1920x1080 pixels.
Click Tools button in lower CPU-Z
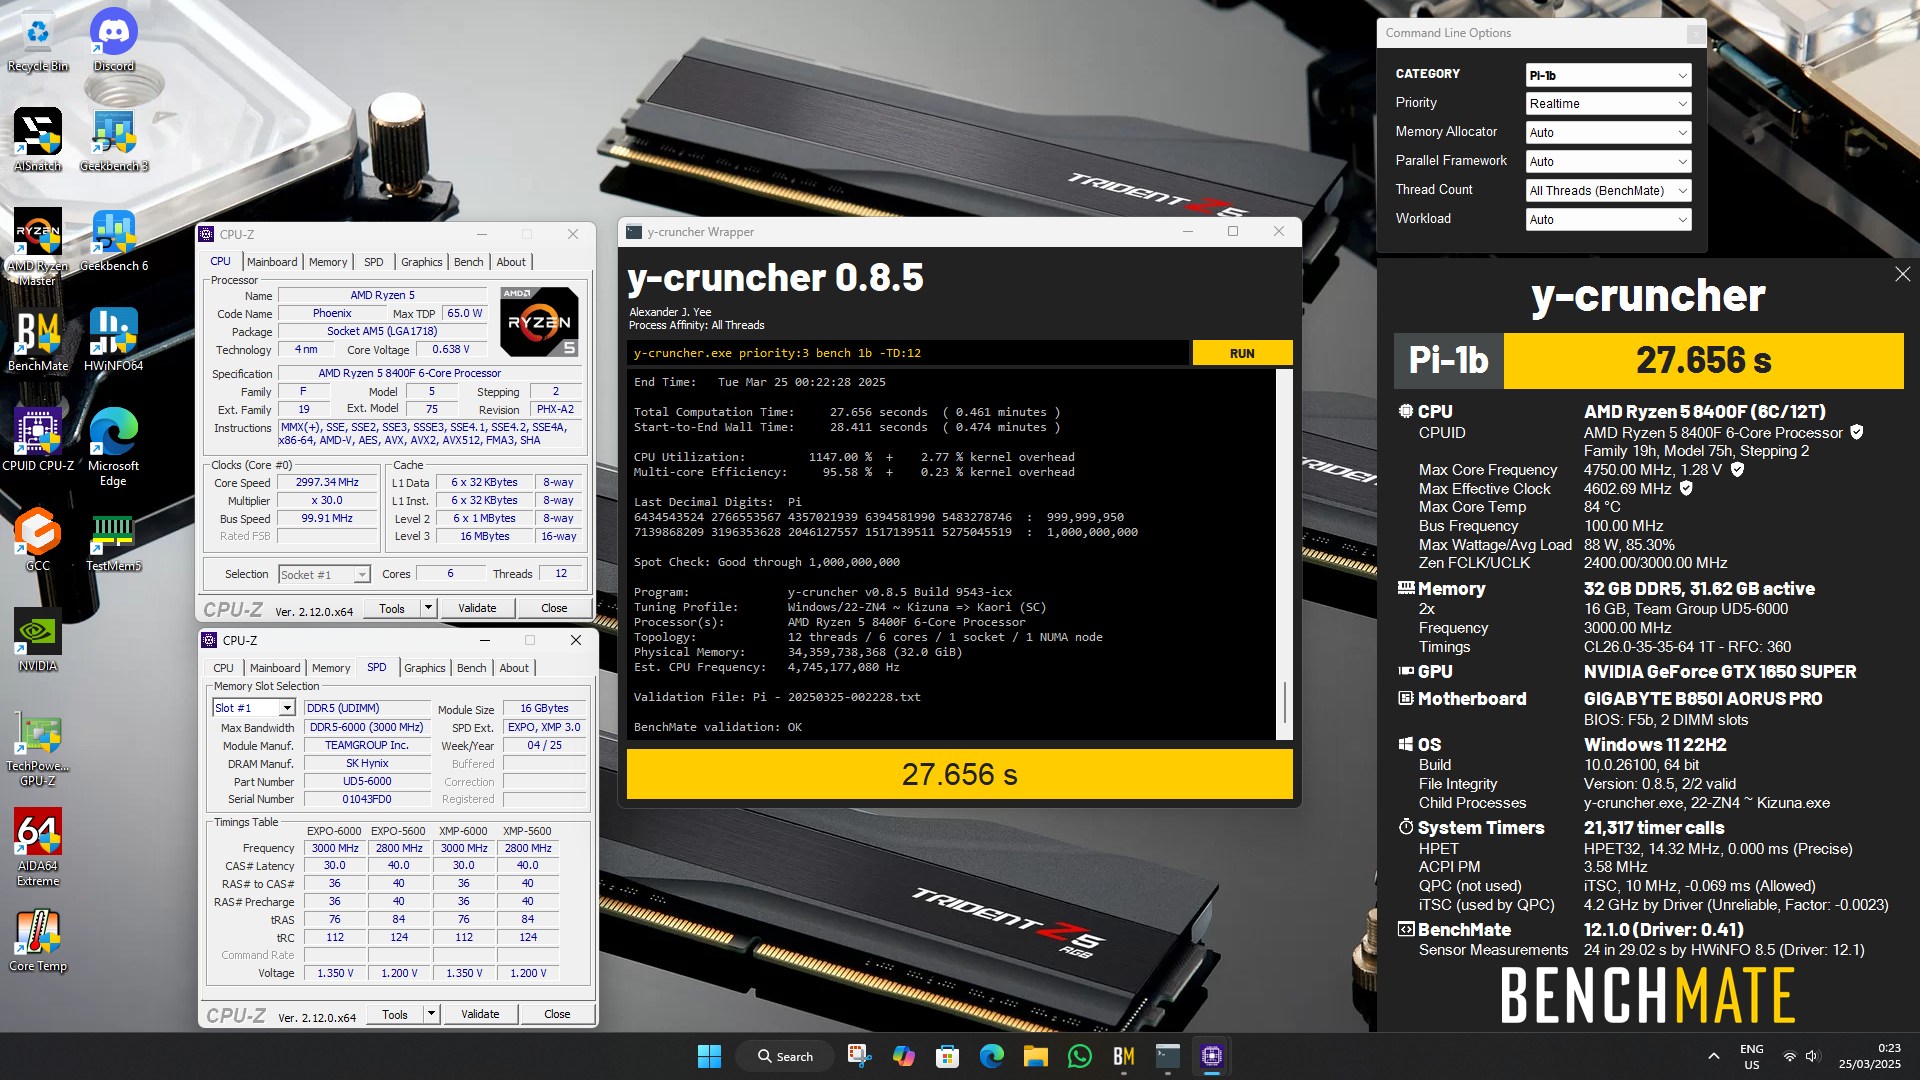(x=395, y=1014)
